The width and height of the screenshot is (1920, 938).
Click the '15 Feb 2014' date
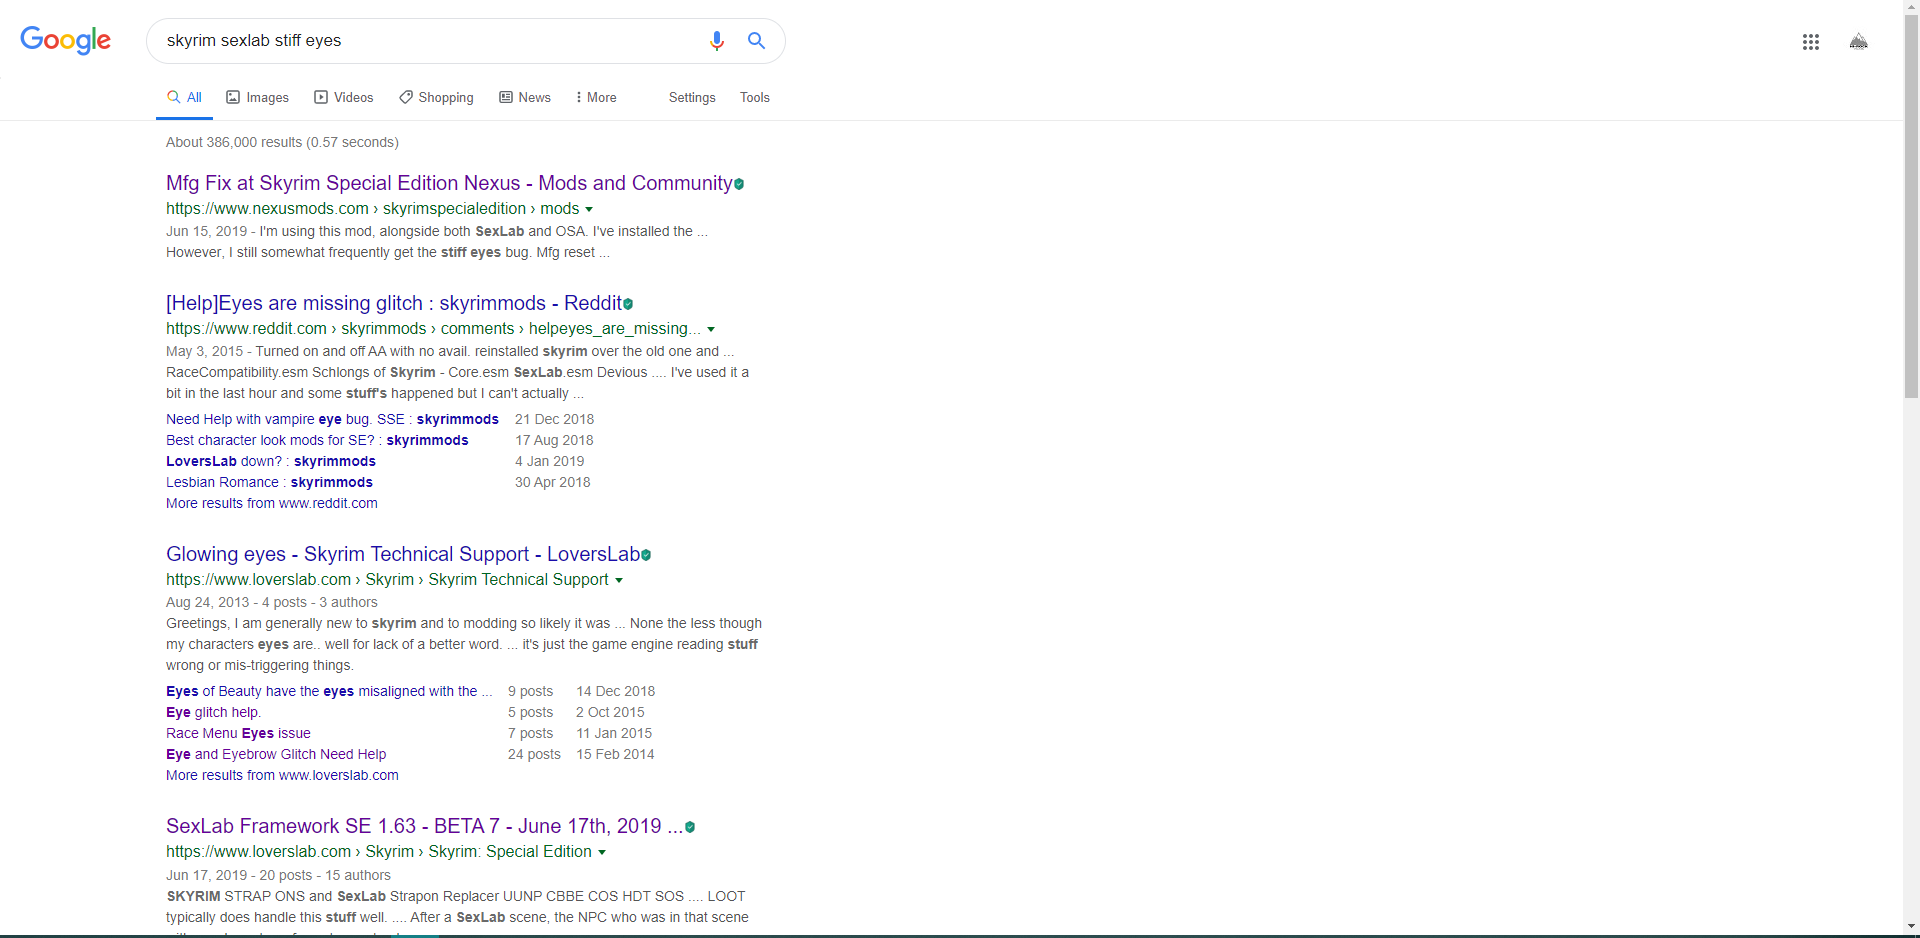615,754
